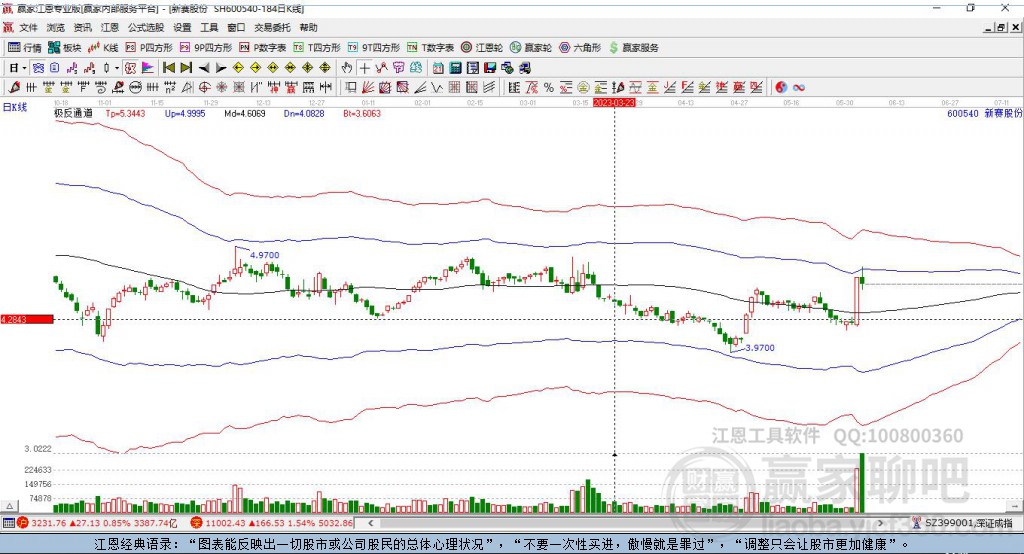This screenshot has width=1024, height=554.
Task: Jump to first bar icon
Action: (x=169, y=68)
